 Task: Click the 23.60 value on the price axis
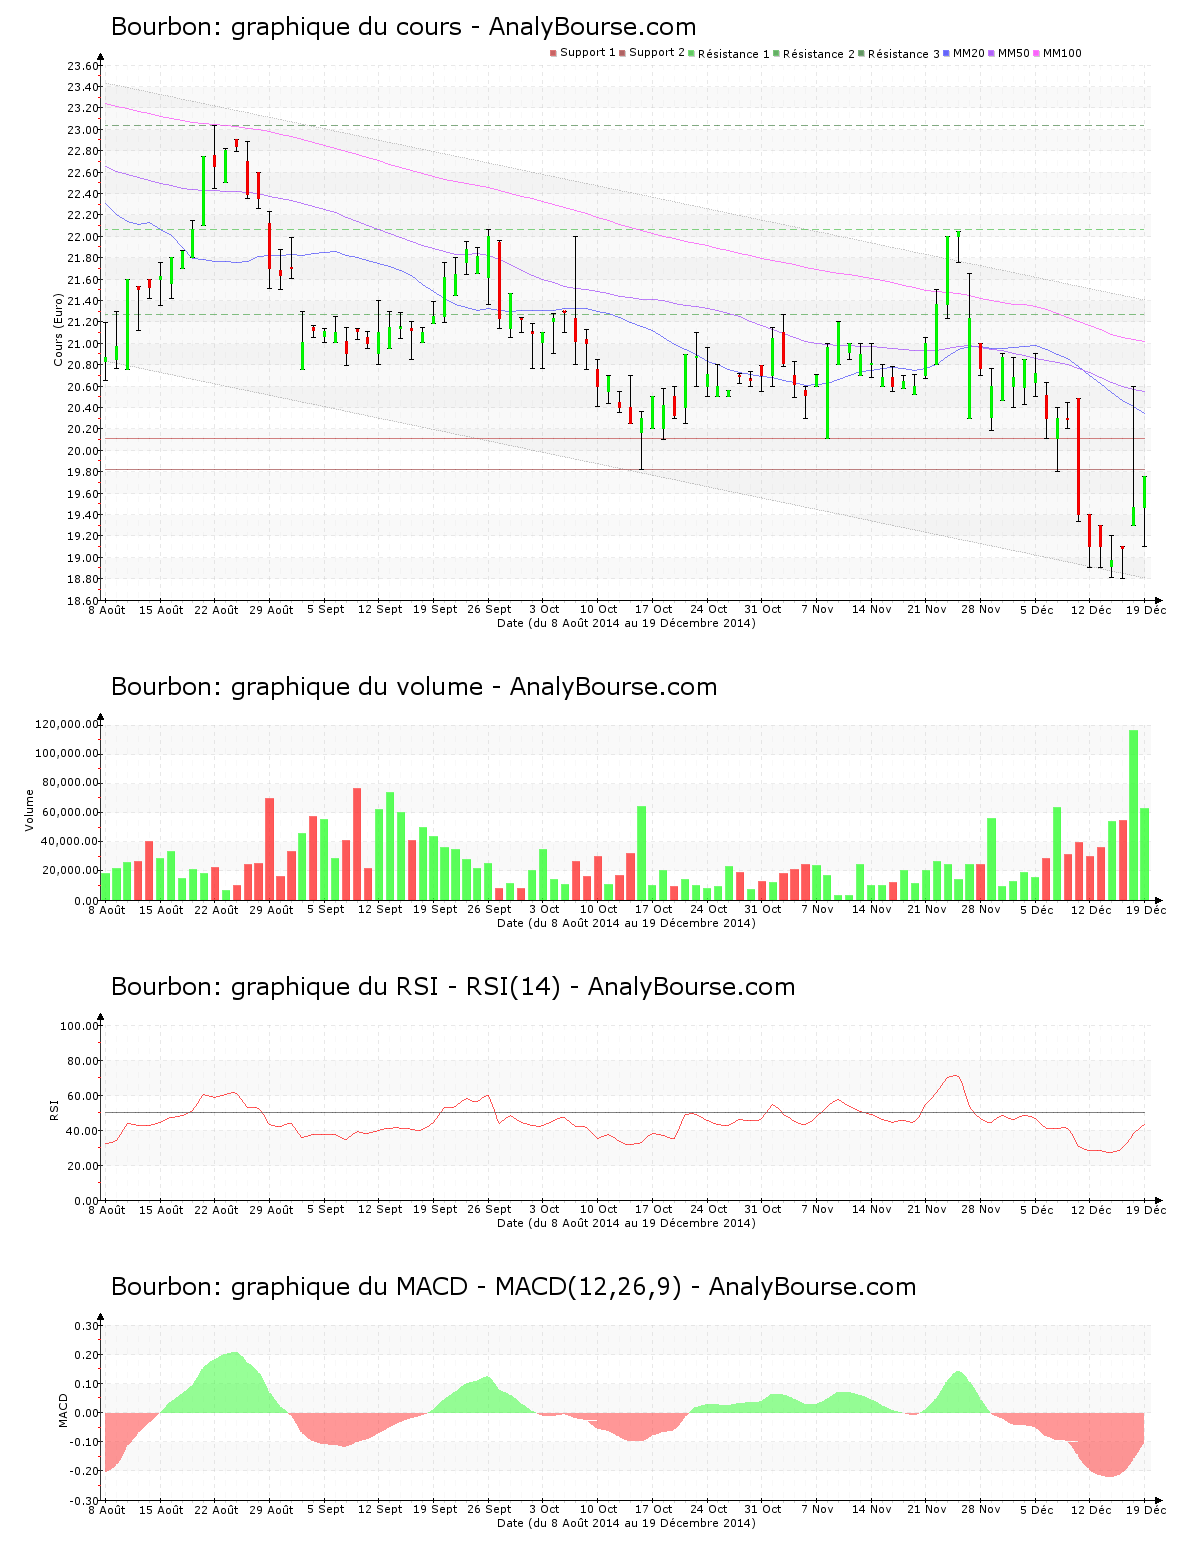point(83,66)
